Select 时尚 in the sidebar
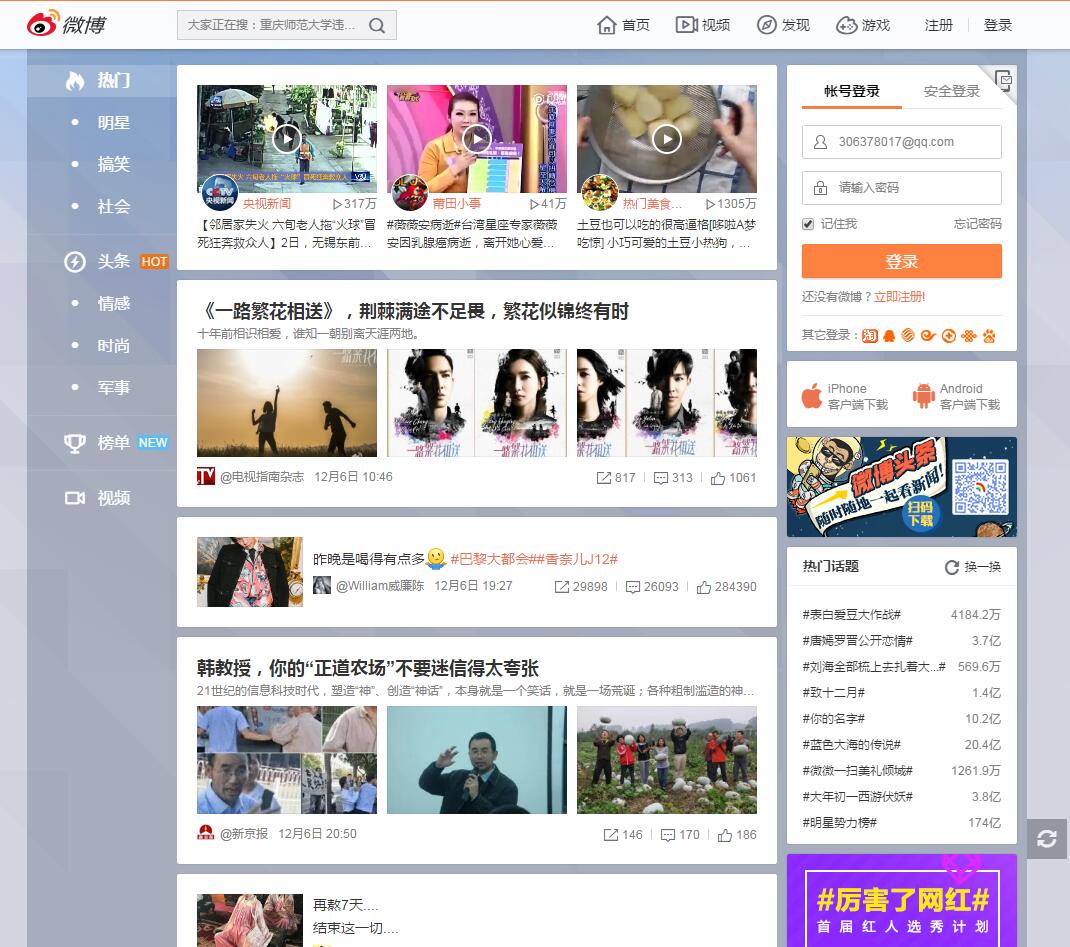The image size is (1070, 947). pyautogui.click(x=113, y=346)
